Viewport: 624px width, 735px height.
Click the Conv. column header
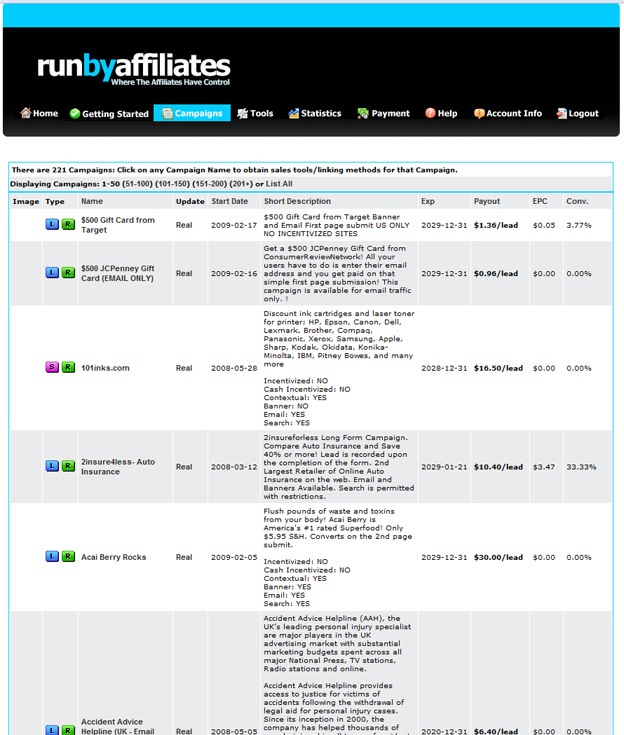577,201
